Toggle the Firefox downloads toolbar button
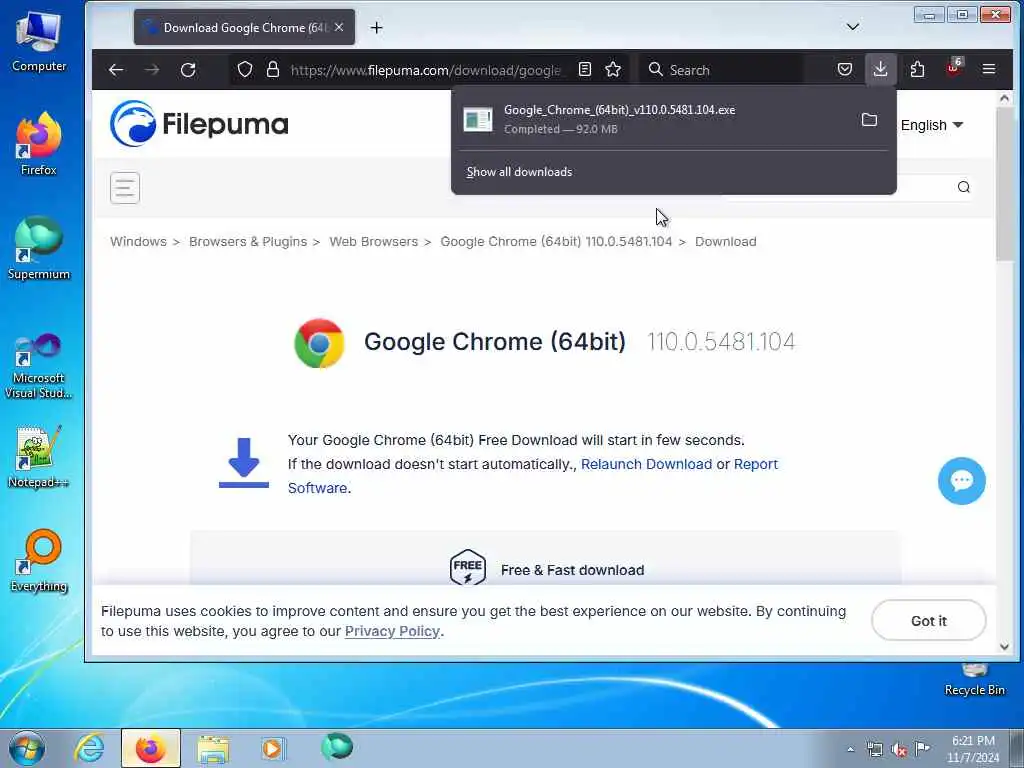The image size is (1024, 768). pos(880,69)
